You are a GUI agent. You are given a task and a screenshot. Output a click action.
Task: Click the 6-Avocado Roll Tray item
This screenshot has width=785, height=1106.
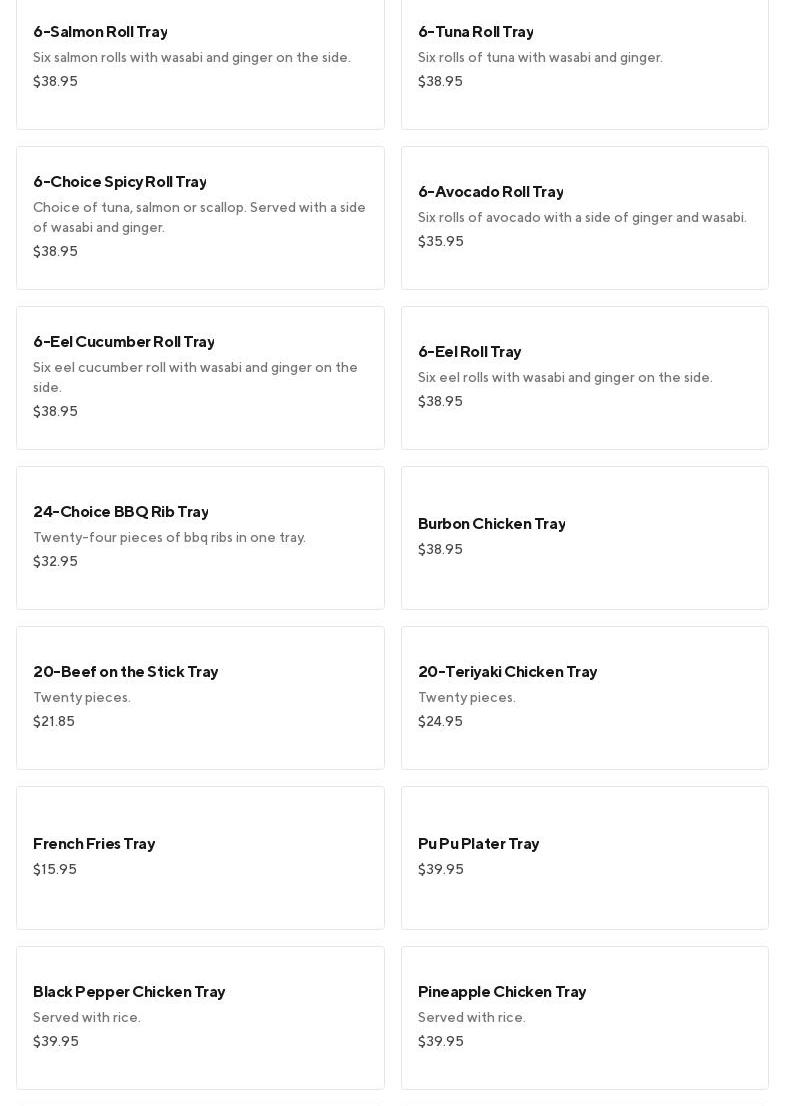tap(491, 192)
